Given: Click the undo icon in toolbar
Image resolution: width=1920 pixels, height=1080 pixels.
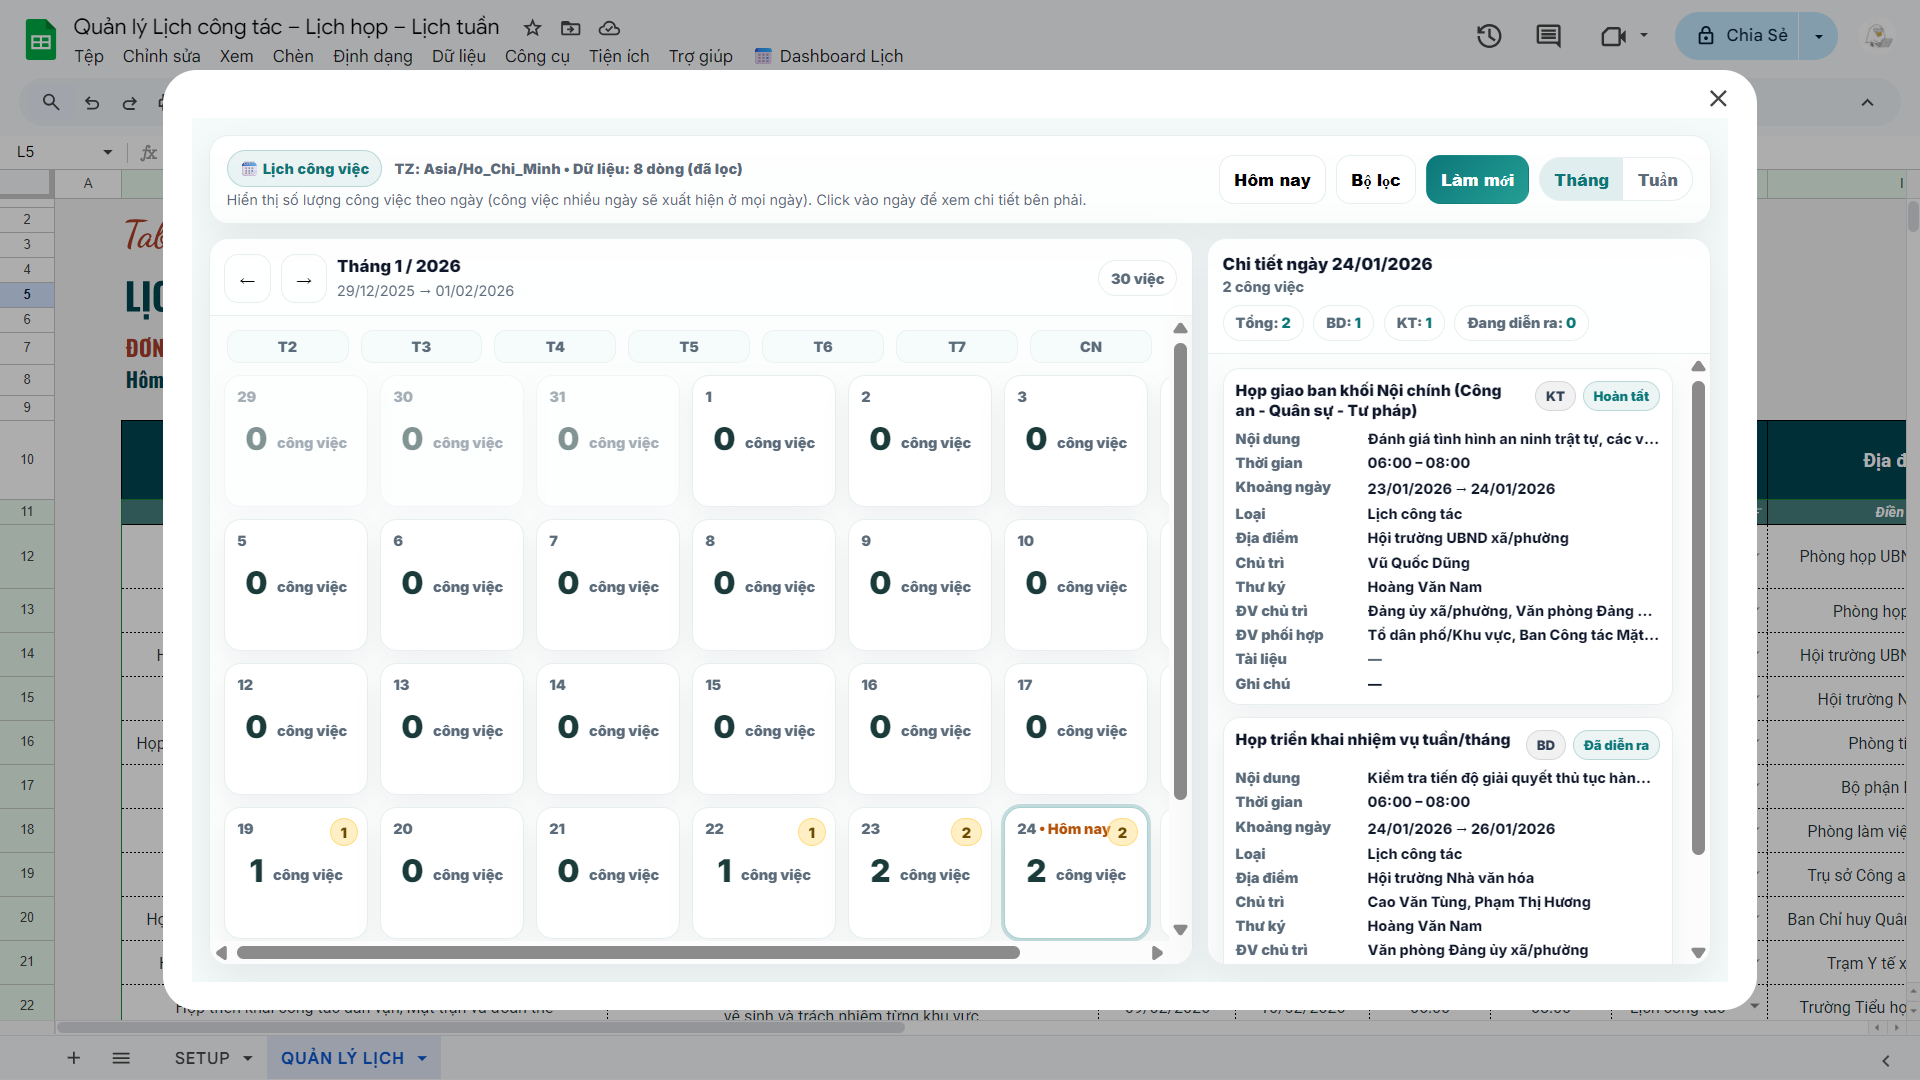Looking at the screenshot, I should click(92, 102).
